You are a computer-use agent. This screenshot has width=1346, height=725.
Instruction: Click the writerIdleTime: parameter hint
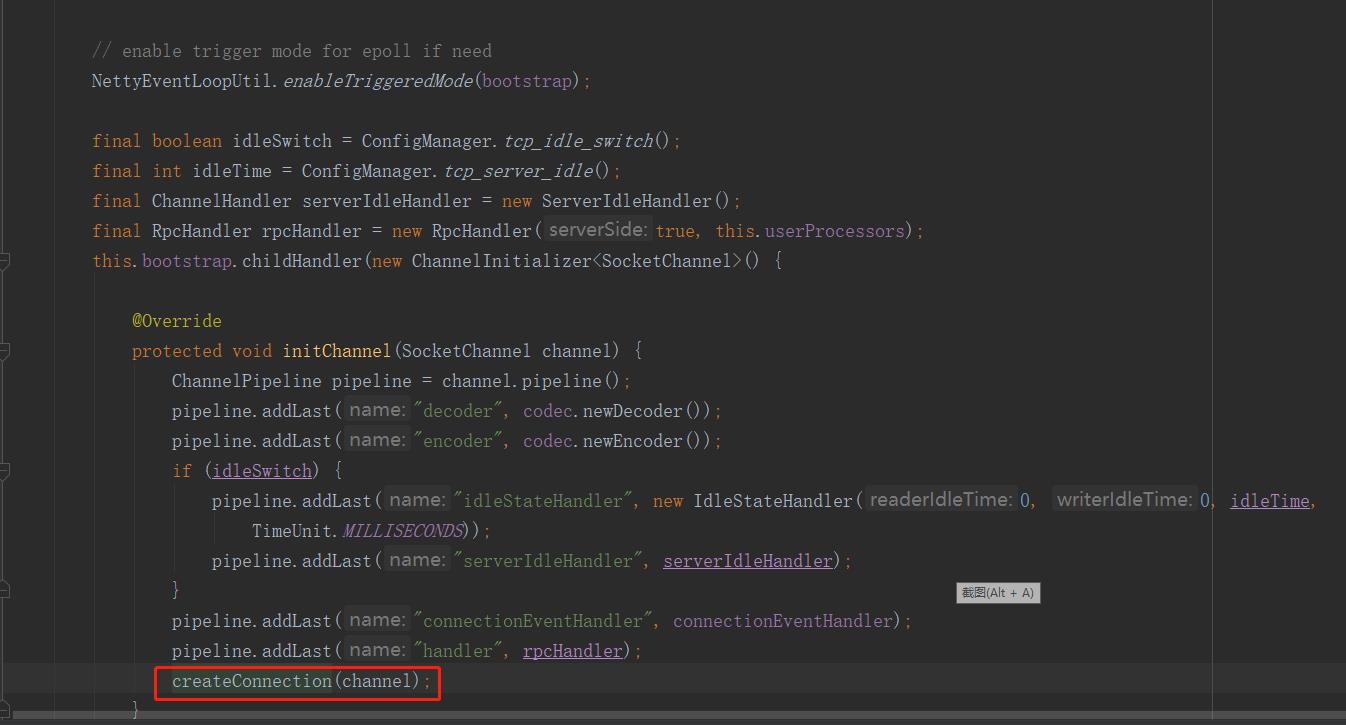1124,501
